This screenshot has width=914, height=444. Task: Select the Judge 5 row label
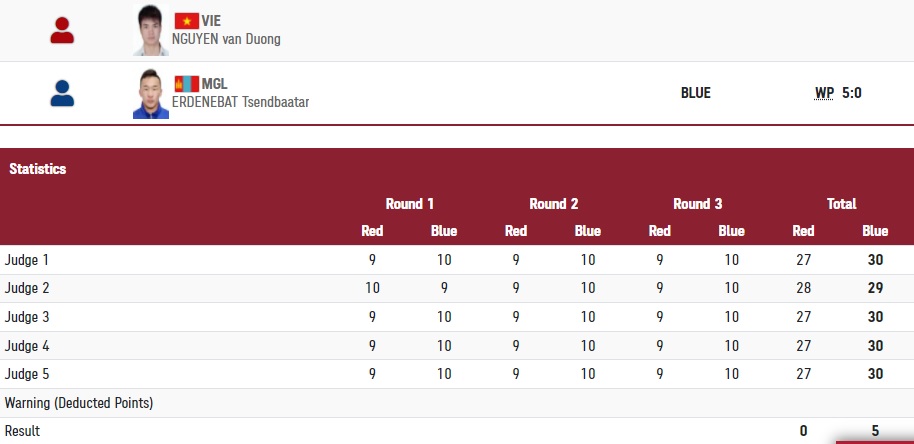point(27,374)
